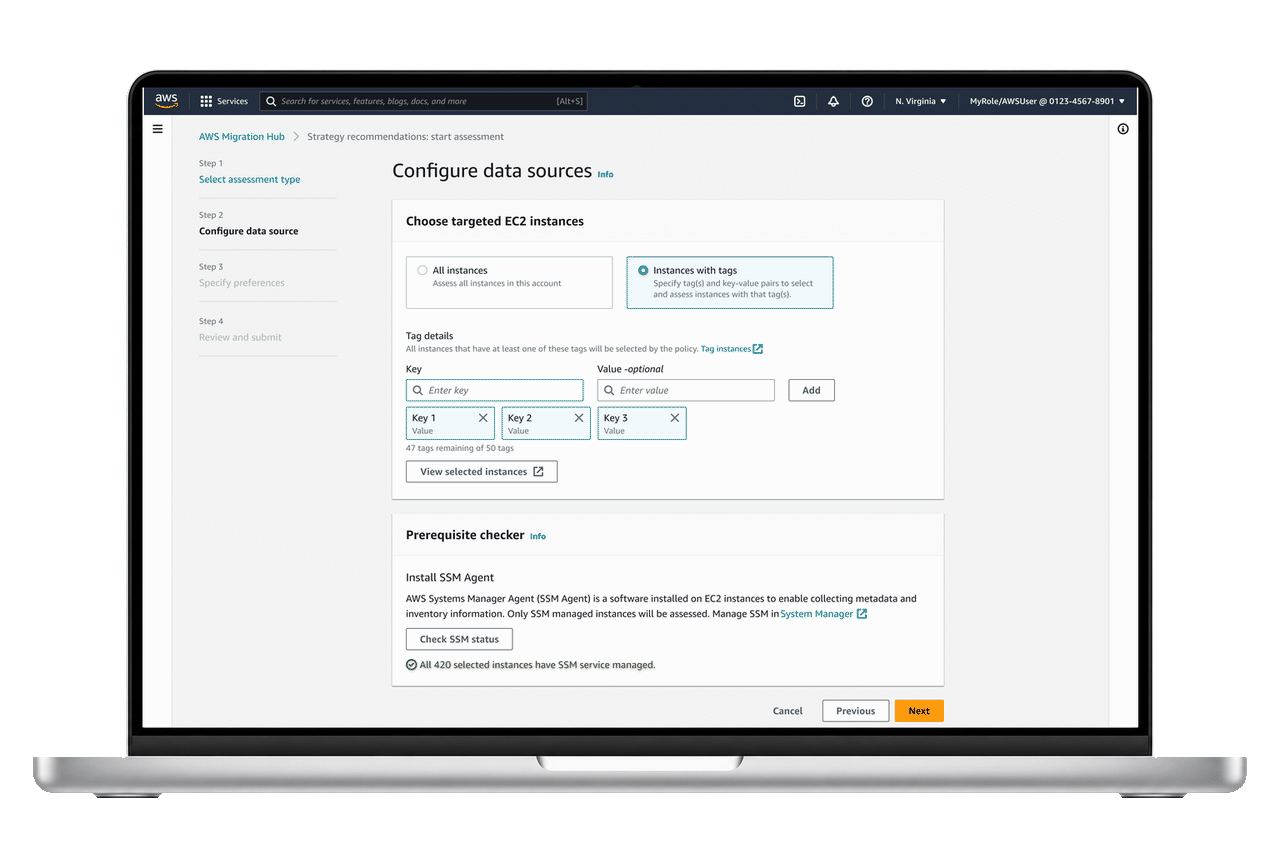Open the Services grid menu
Viewport: 1280px width, 853px height.
tap(224, 101)
